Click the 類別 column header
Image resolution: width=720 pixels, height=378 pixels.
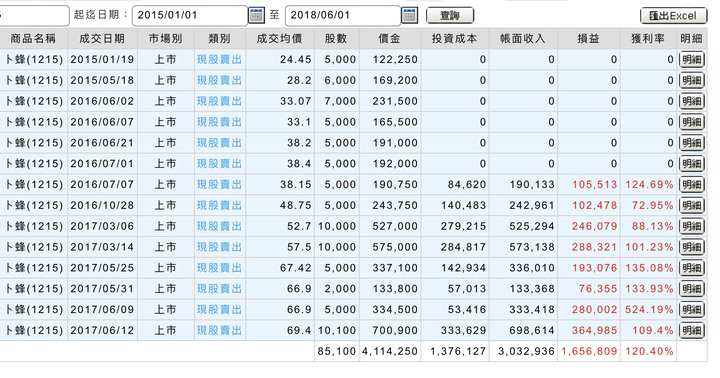click(219, 39)
